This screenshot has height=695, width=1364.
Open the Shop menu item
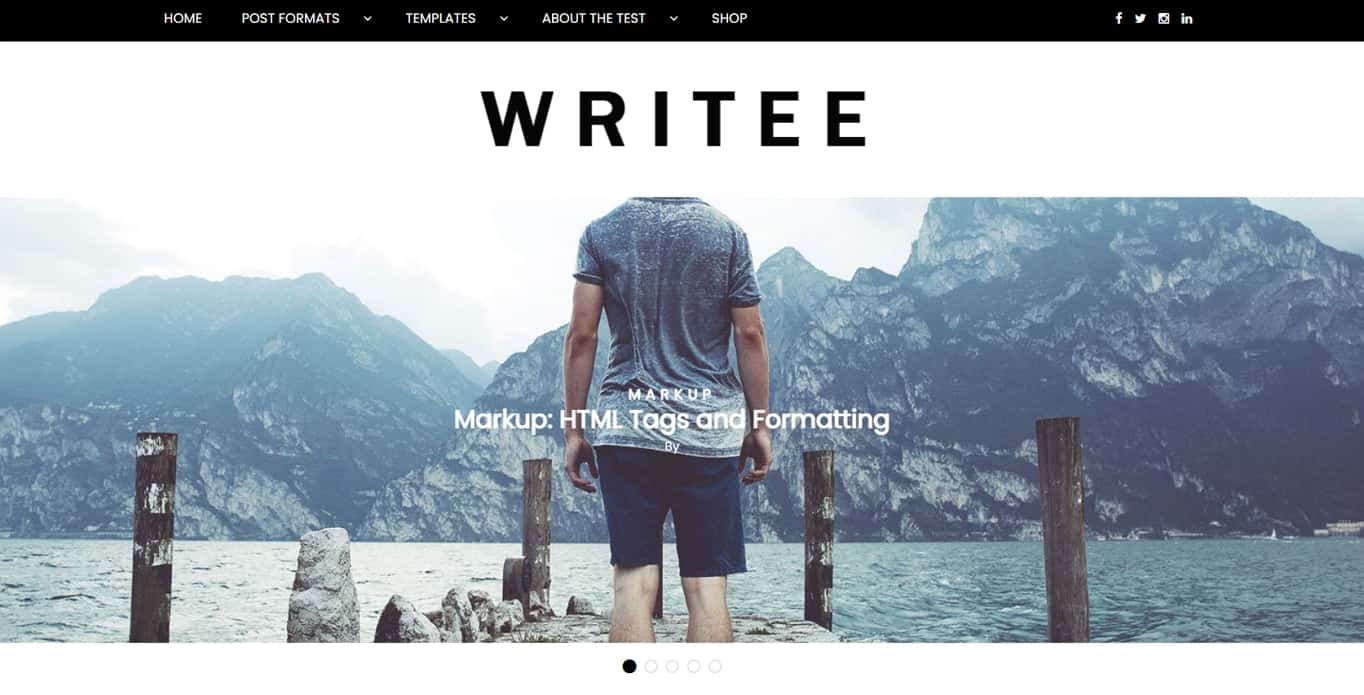729,18
